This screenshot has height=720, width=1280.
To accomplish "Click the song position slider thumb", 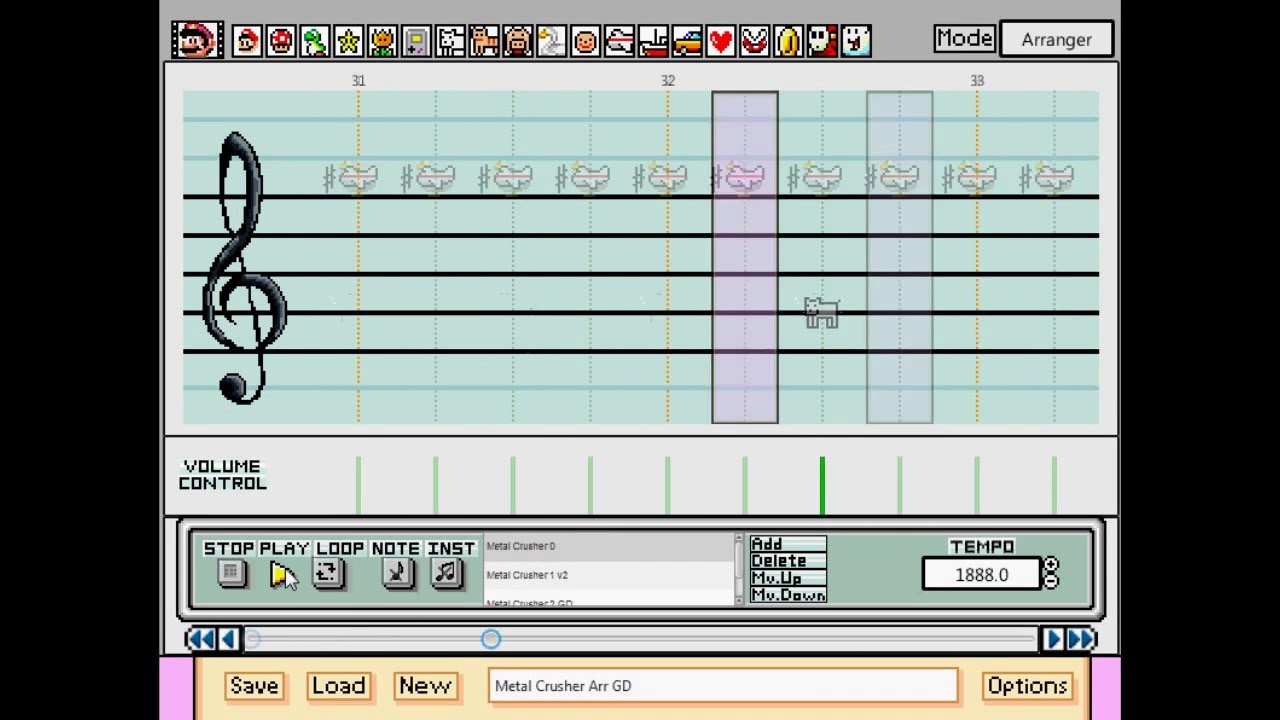I will pyautogui.click(x=490, y=639).
